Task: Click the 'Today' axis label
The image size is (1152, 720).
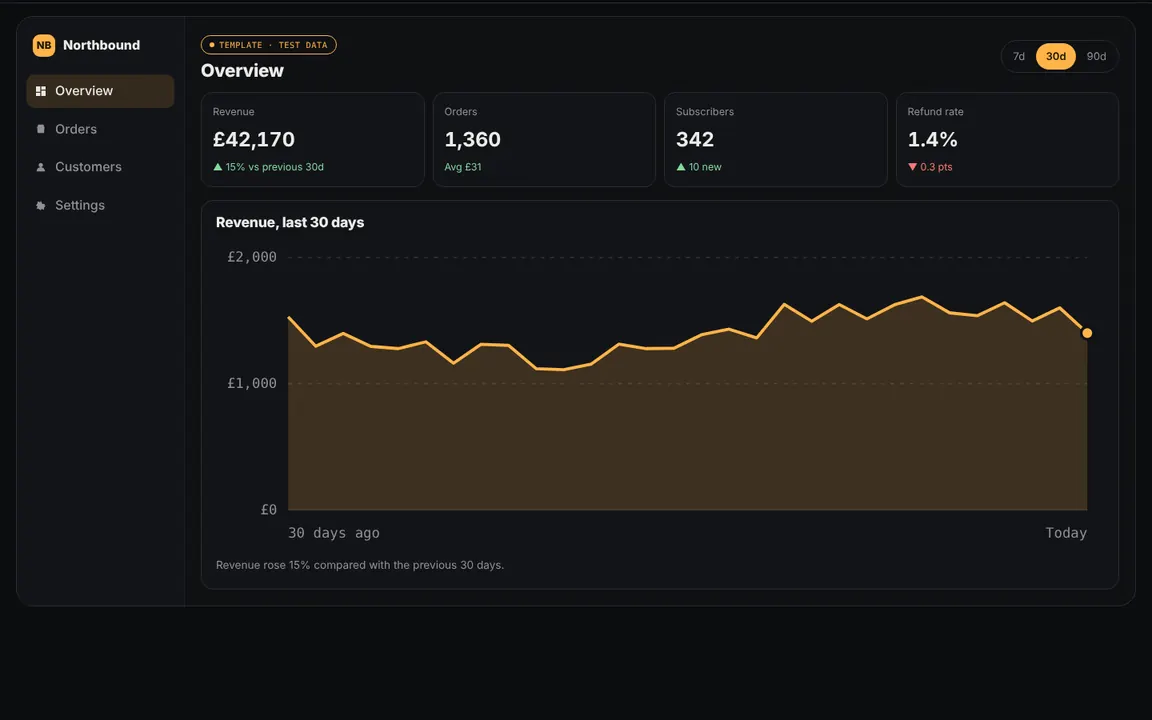Action: pyautogui.click(x=1066, y=533)
